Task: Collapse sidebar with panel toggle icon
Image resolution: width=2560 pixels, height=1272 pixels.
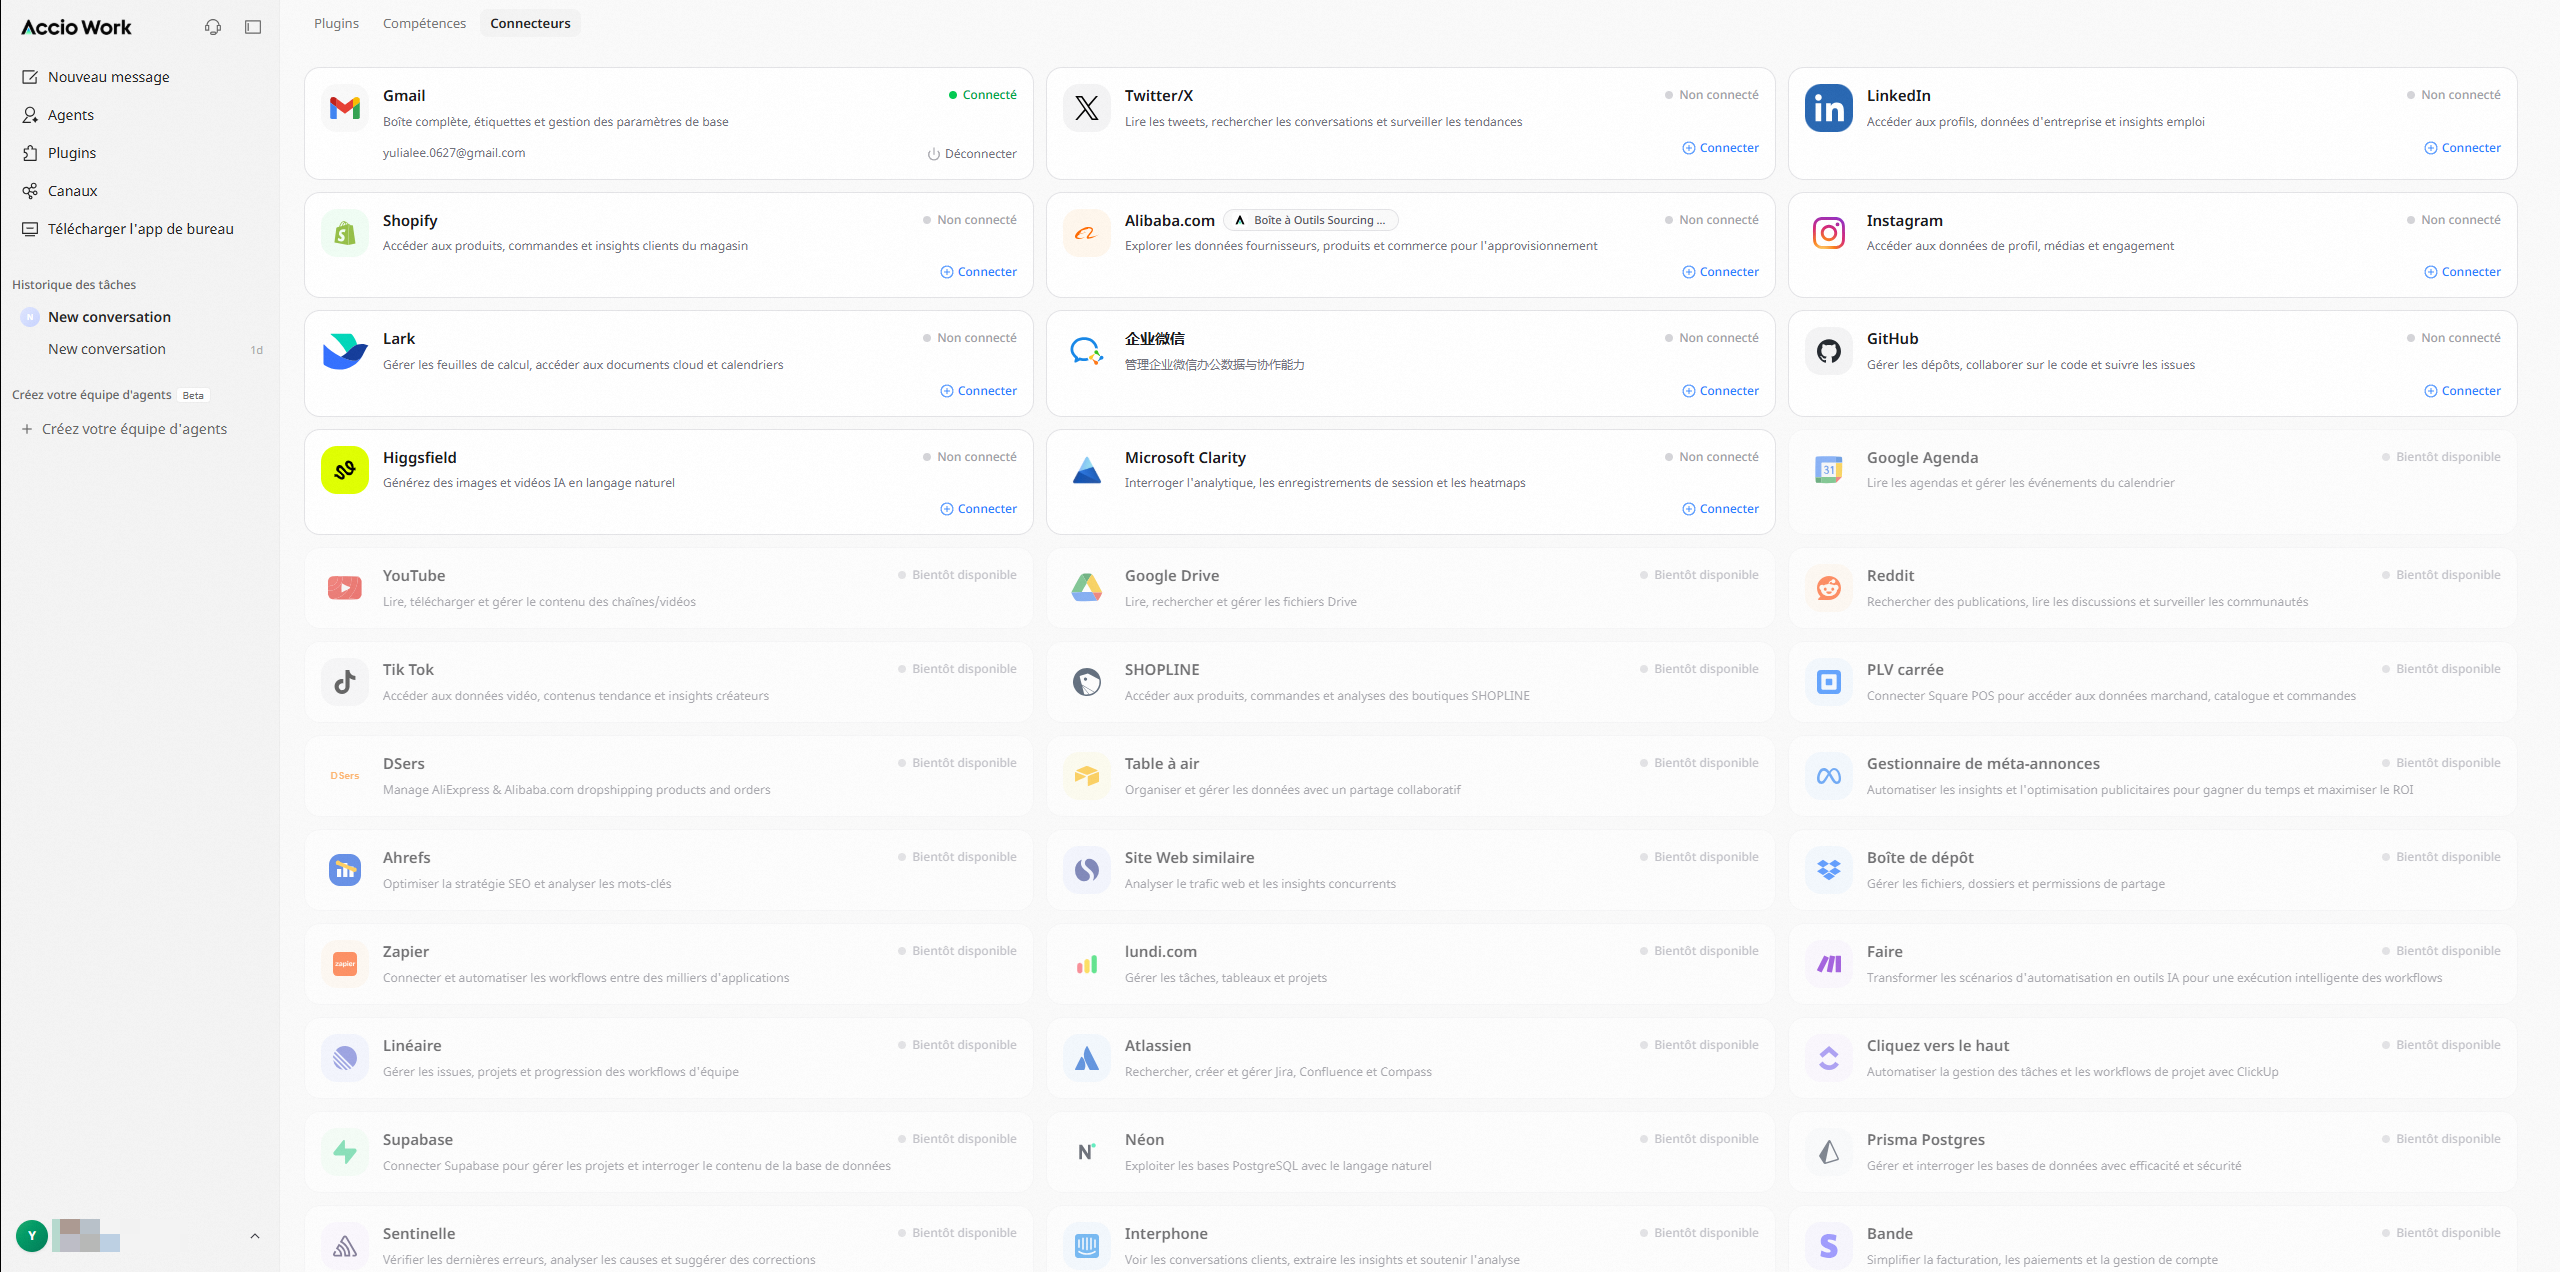Action: pyautogui.click(x=253, y=27)
